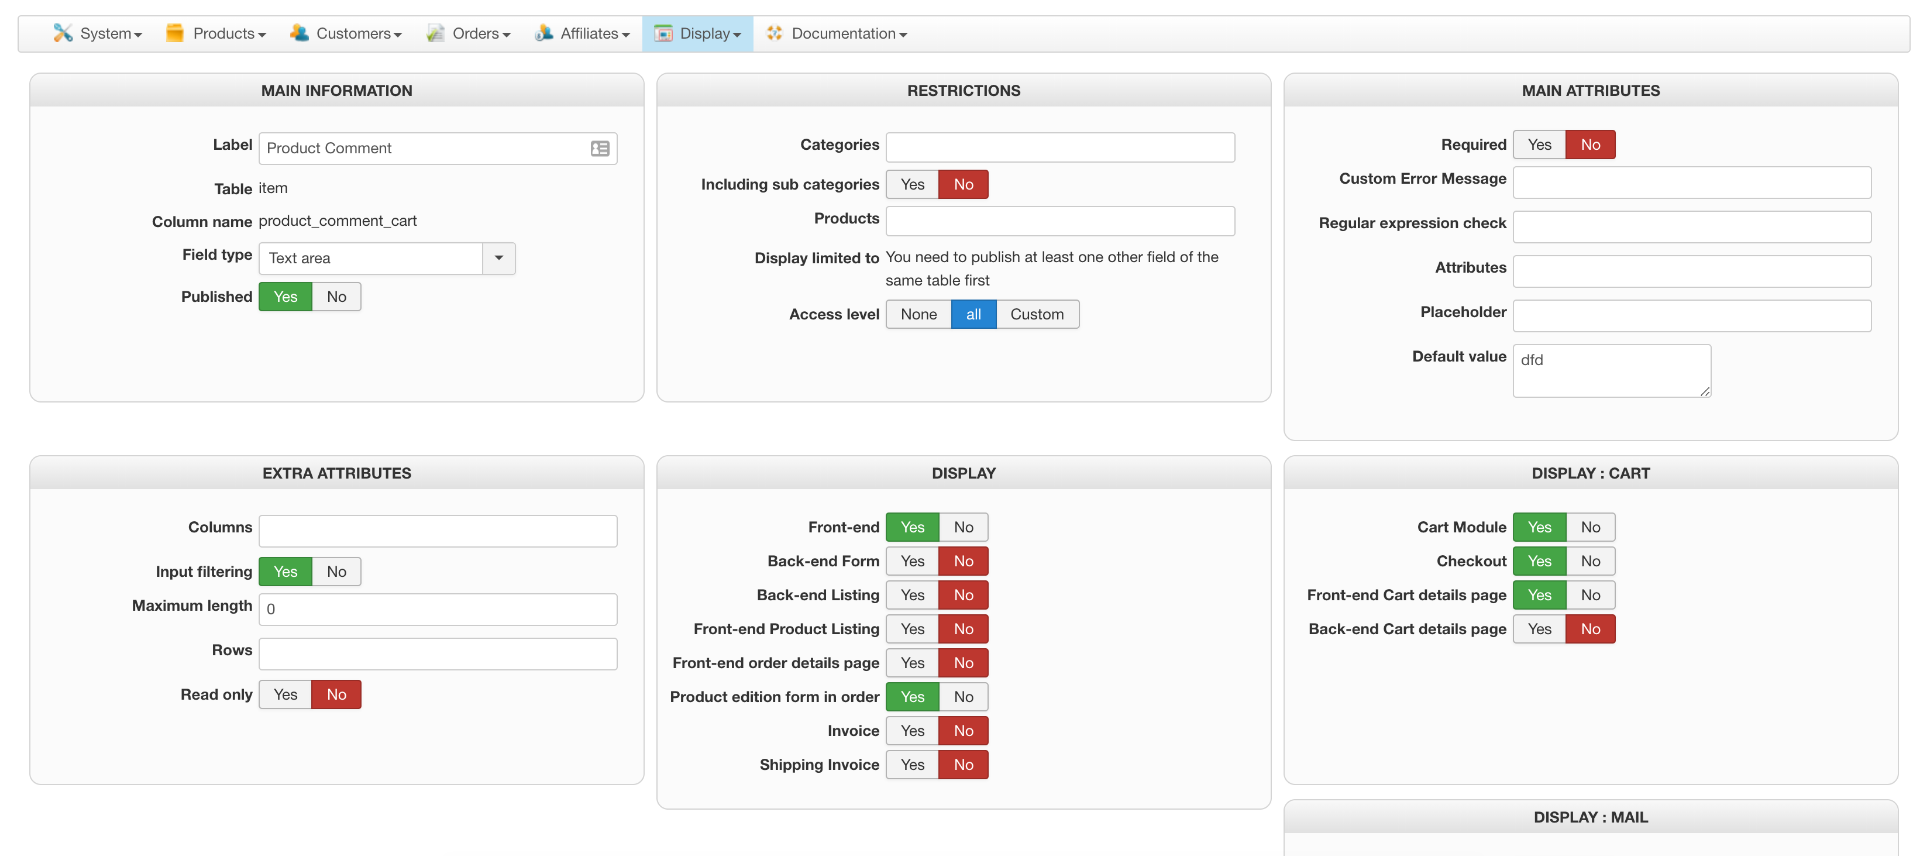
Task: Click the DISPLAY : MAIL panel header
Action: [x=1591, y=817]
